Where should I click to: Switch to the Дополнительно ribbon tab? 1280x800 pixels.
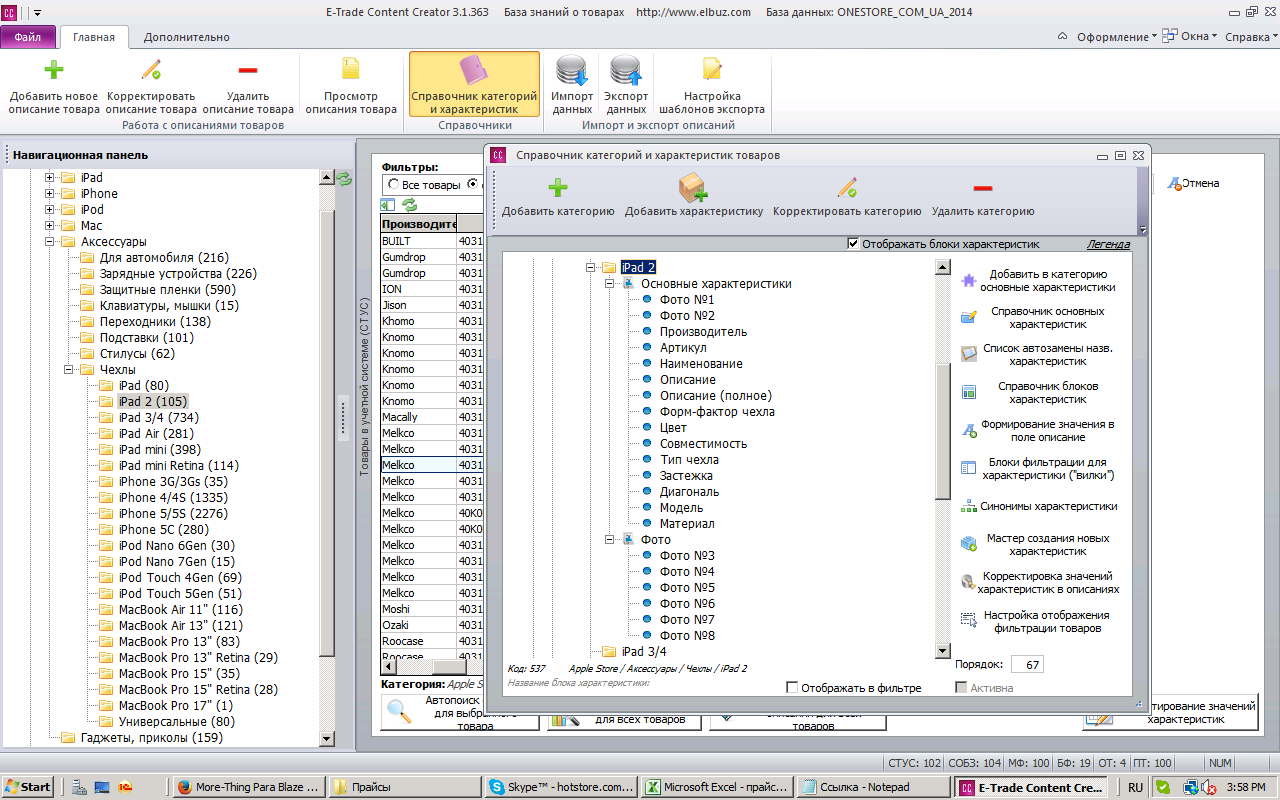pos(186,37)
